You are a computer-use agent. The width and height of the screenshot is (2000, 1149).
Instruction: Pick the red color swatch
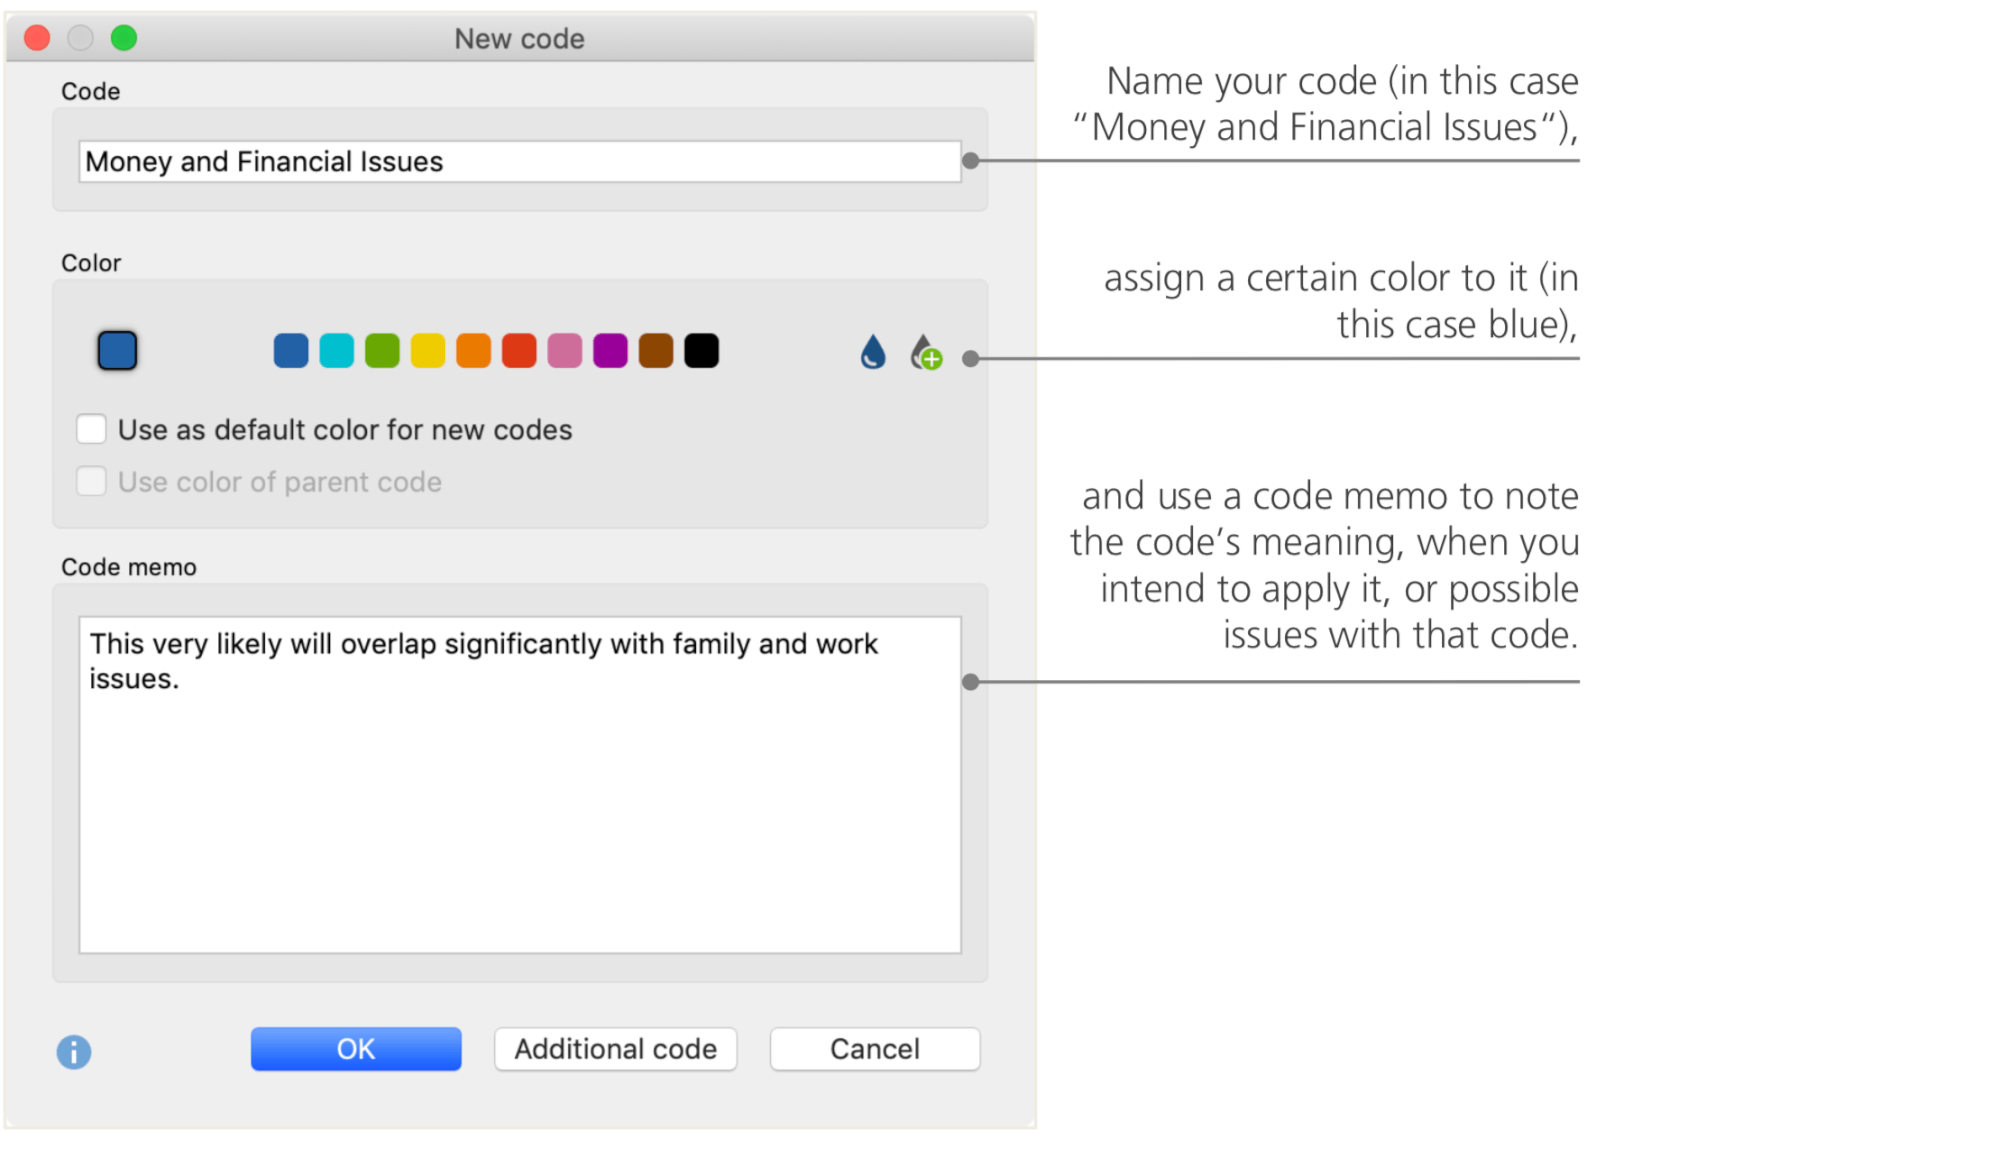[519, 351]
